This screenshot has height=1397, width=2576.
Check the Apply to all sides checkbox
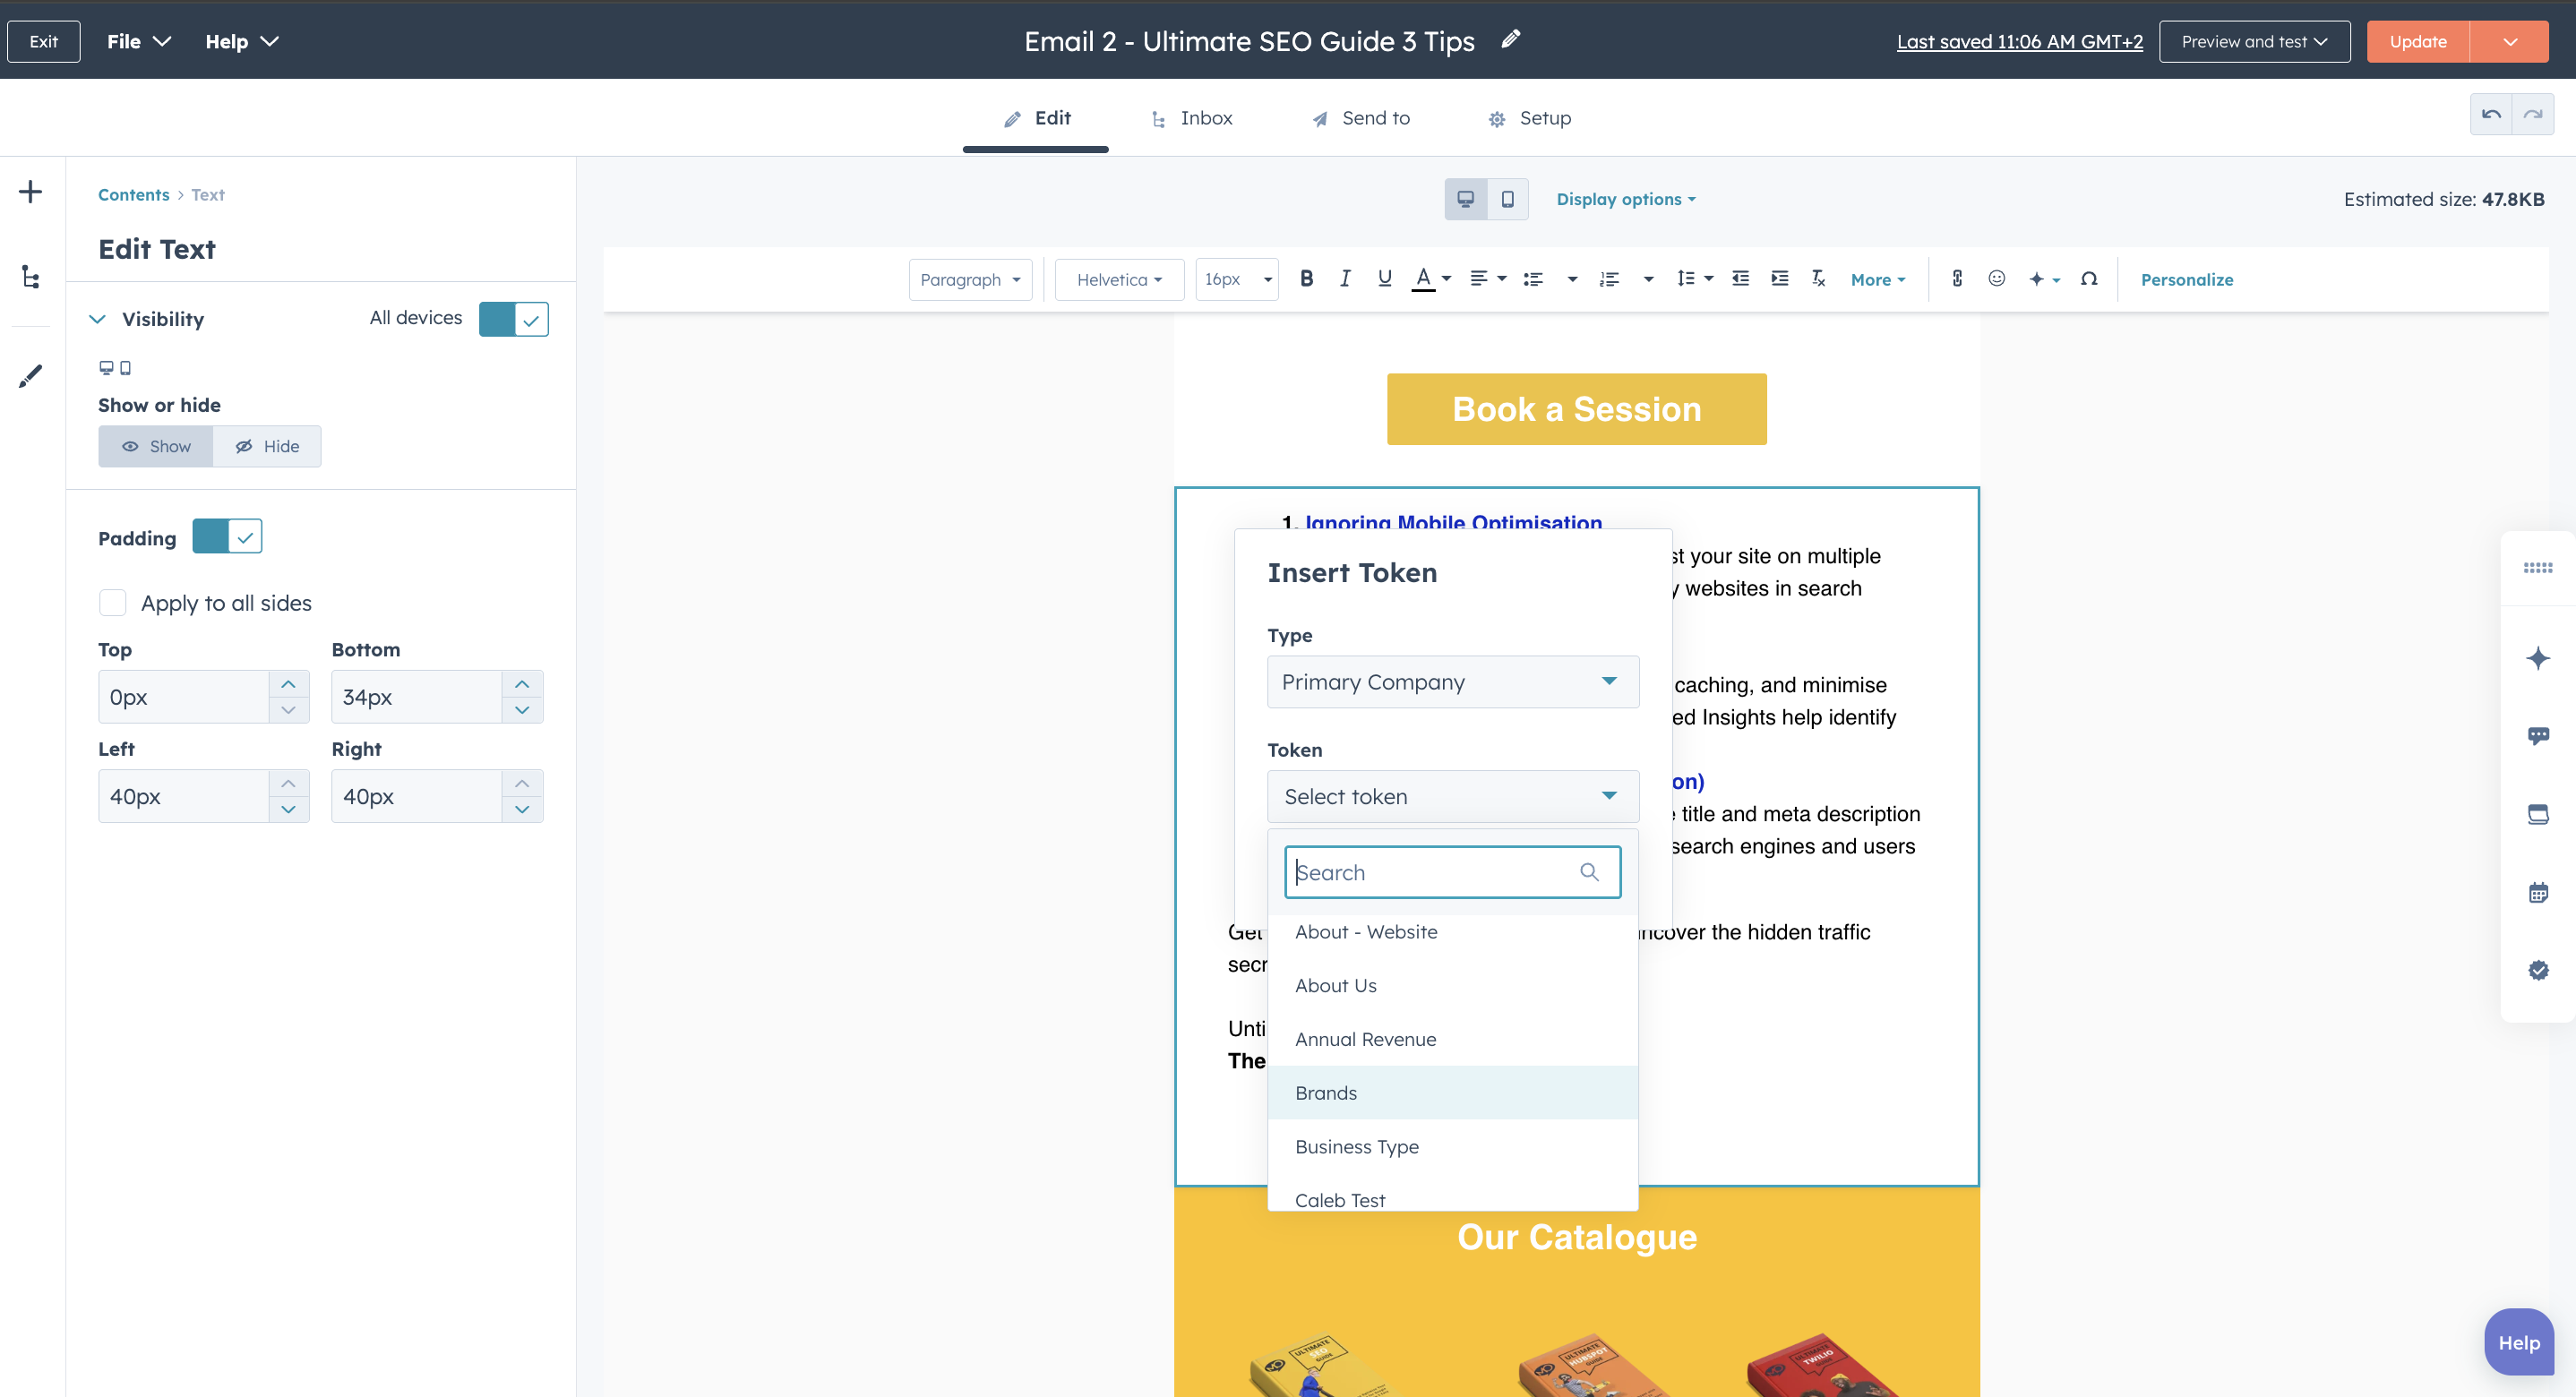(x=113, y=602)
